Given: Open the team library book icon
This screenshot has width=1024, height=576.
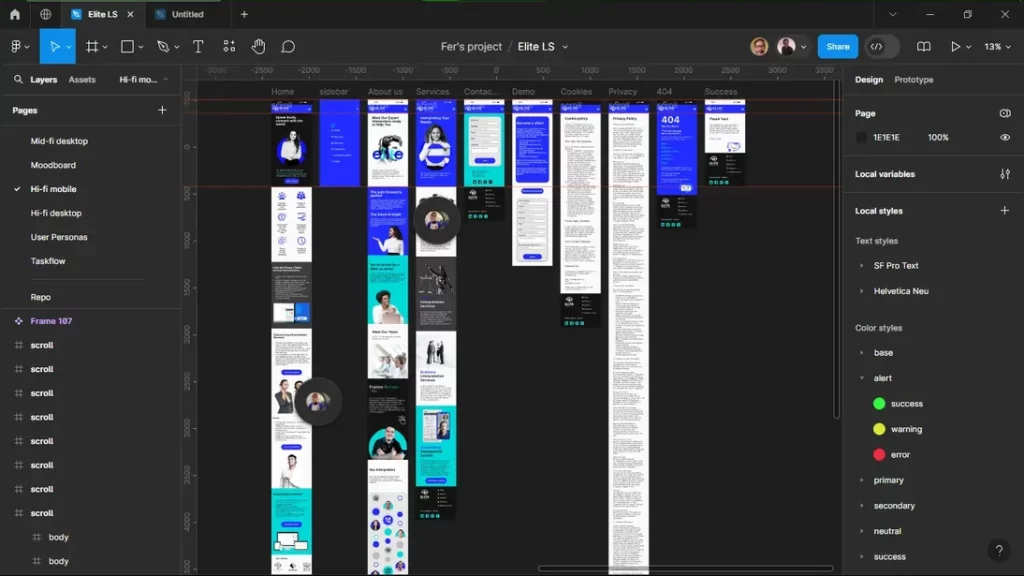Looking at the screenshot, I should point(923,46).
